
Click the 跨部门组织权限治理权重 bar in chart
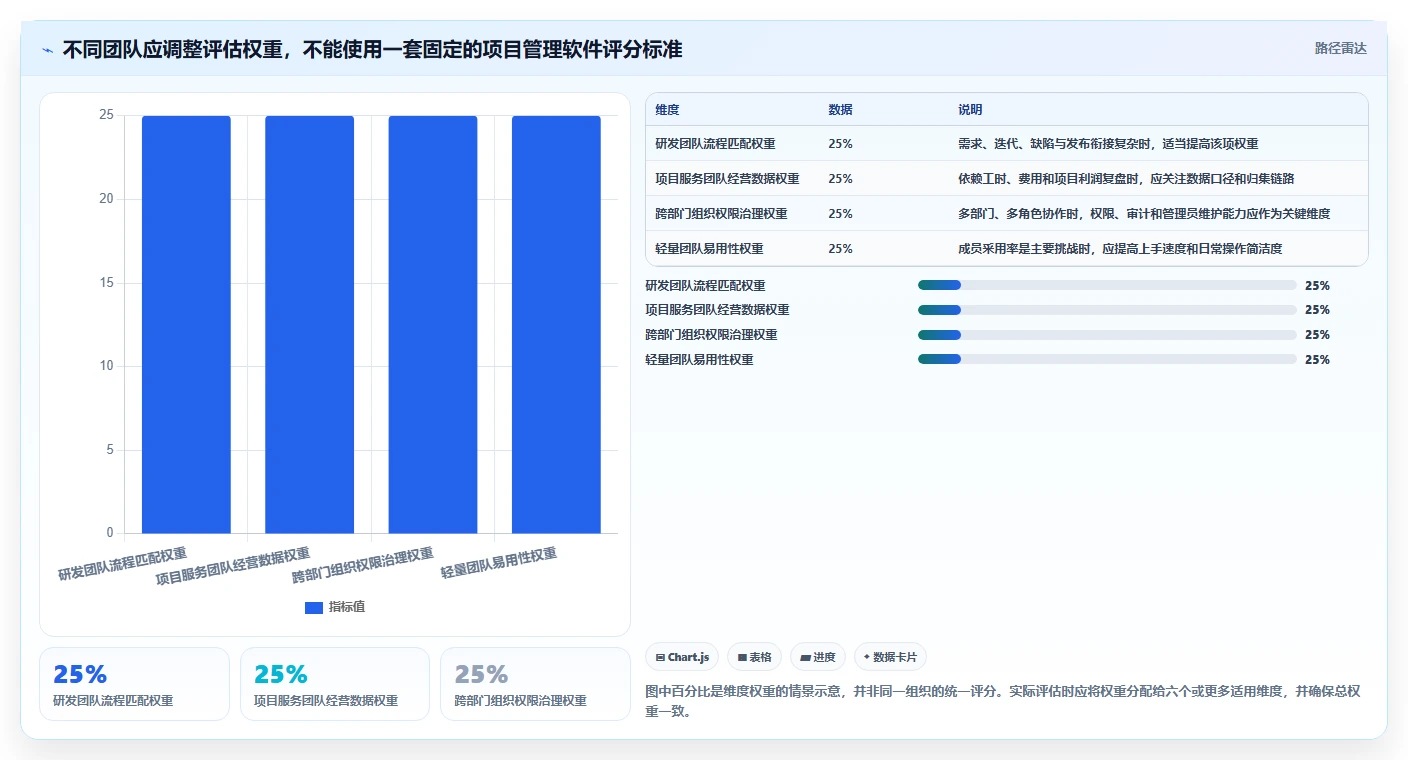433,324
